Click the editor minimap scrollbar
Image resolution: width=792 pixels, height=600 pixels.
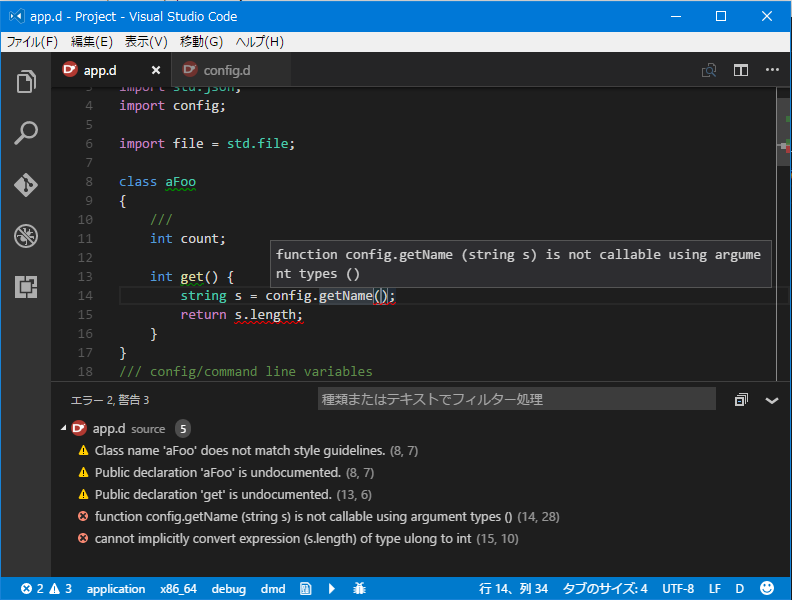pos(783,131)
